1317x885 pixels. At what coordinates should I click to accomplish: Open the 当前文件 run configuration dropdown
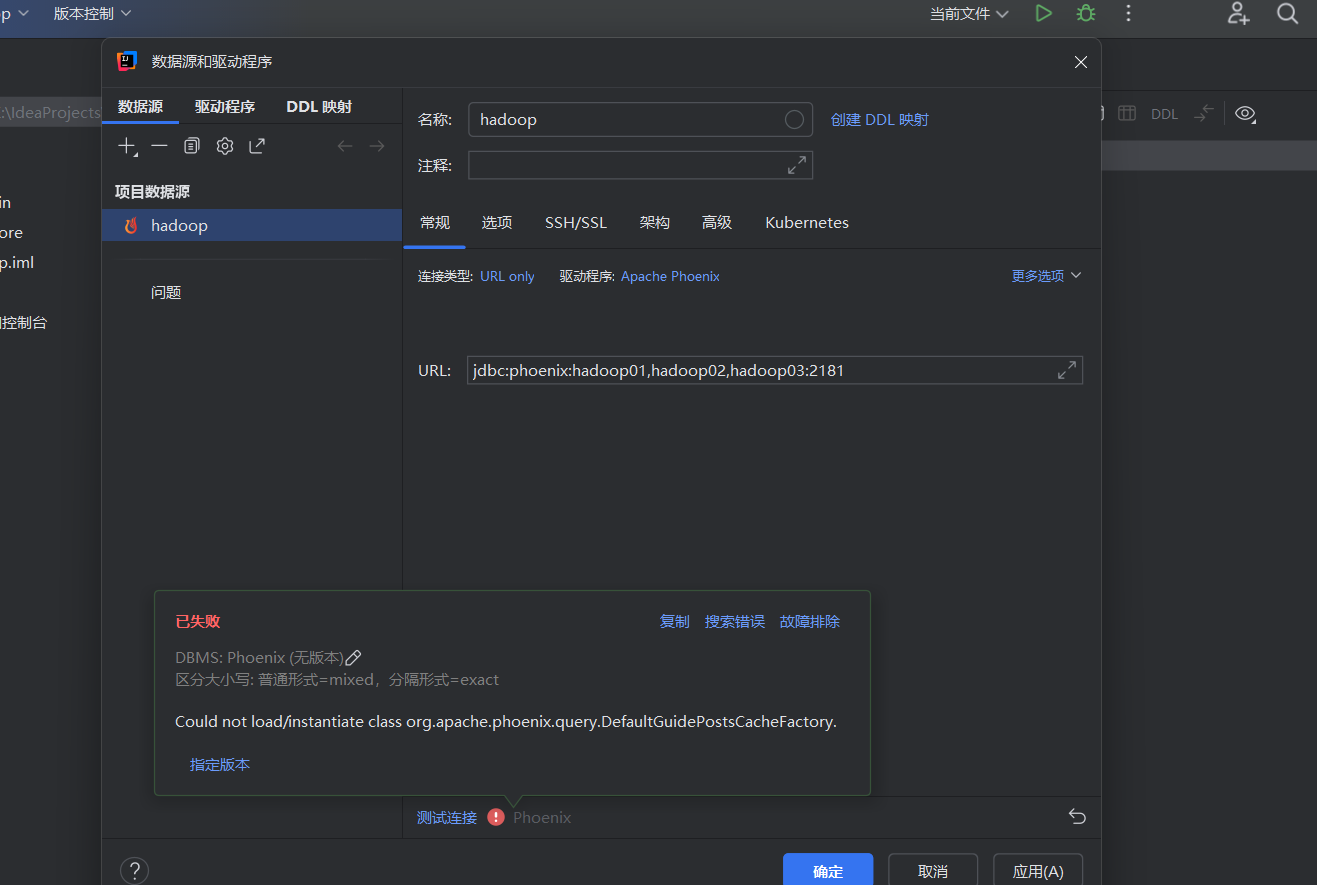click(x=969, y=14)
